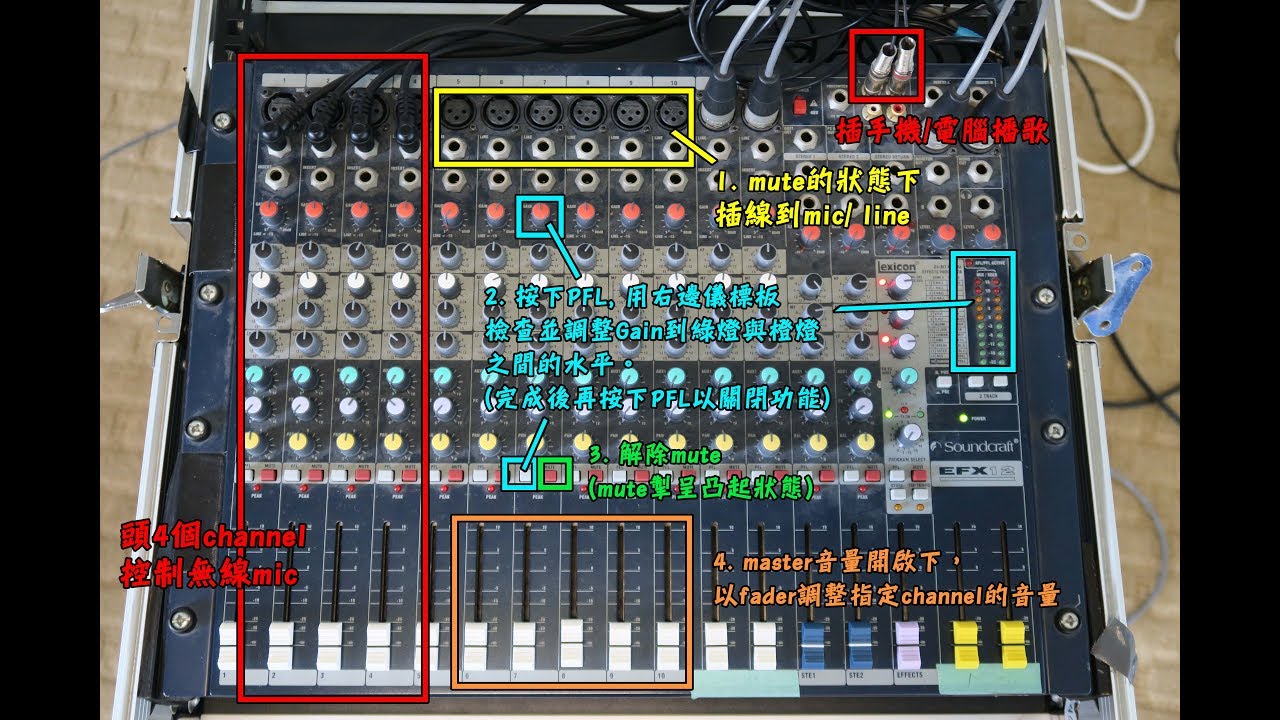Toggle the white PFL button on channel 7
This screenshot has width=1280, height=720.
pyautogui.click(x=523, y=474)
